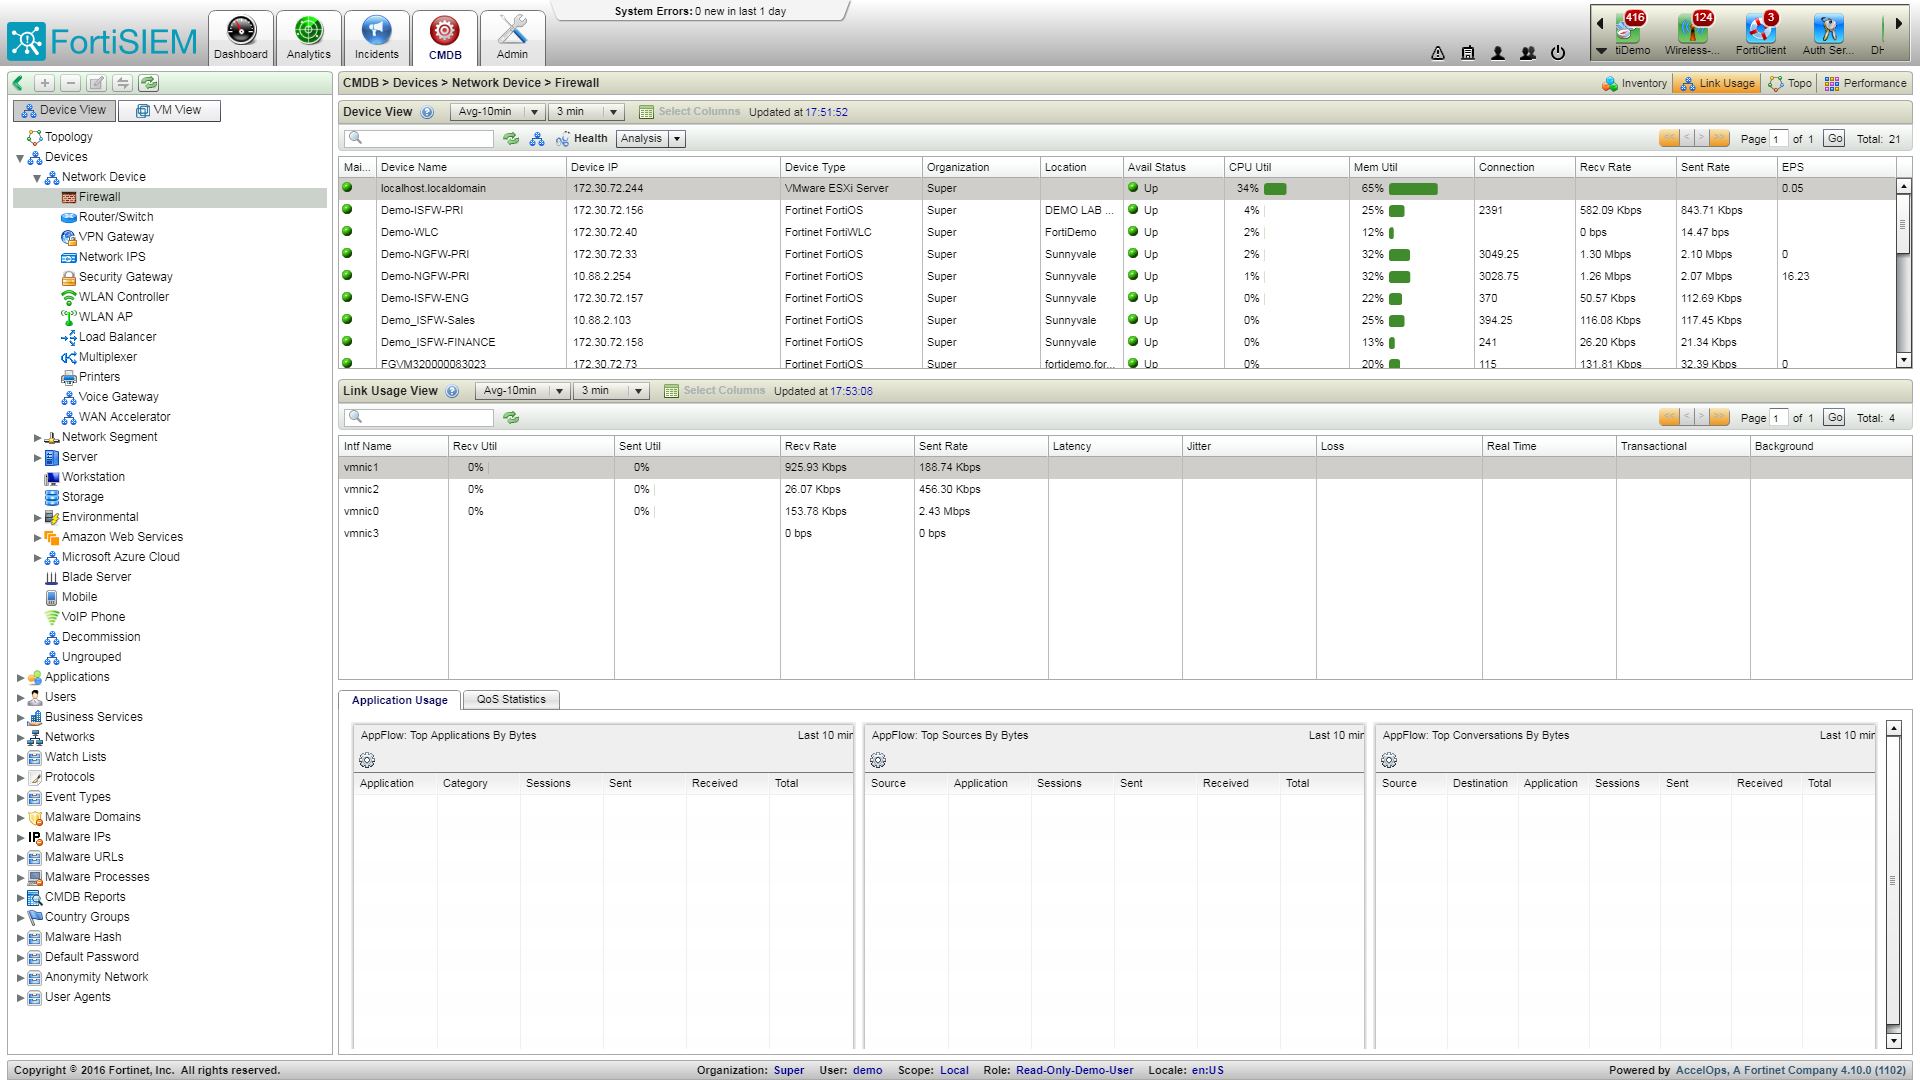
Task: Switch to Device View toggle
Action: coord(64,110)
